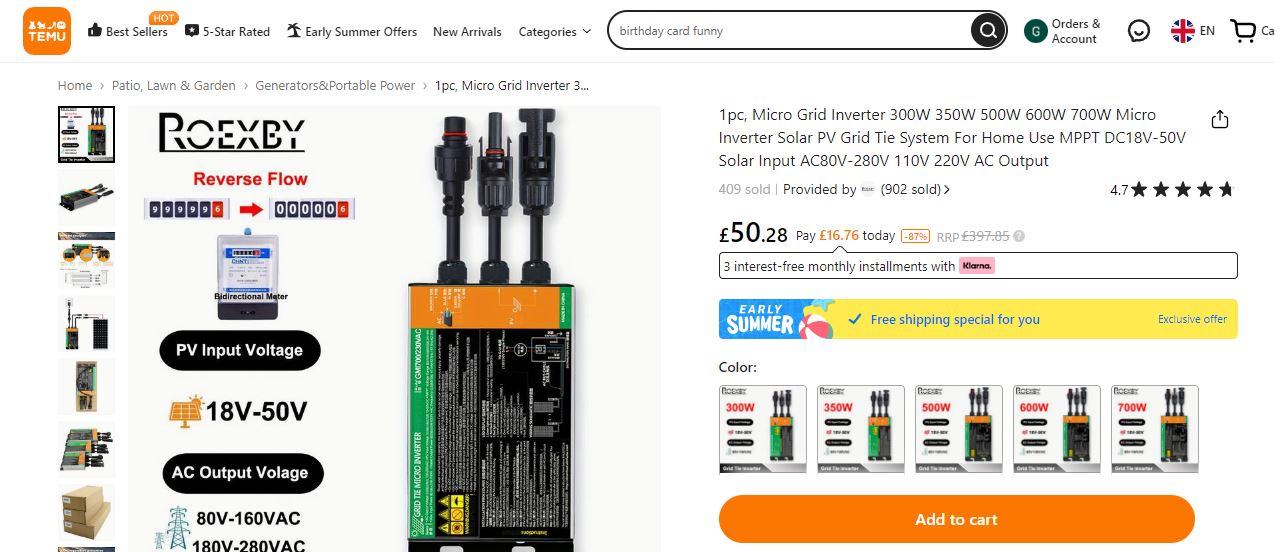
Task: Click the account avatar G icon
Action: point(1036,31)
